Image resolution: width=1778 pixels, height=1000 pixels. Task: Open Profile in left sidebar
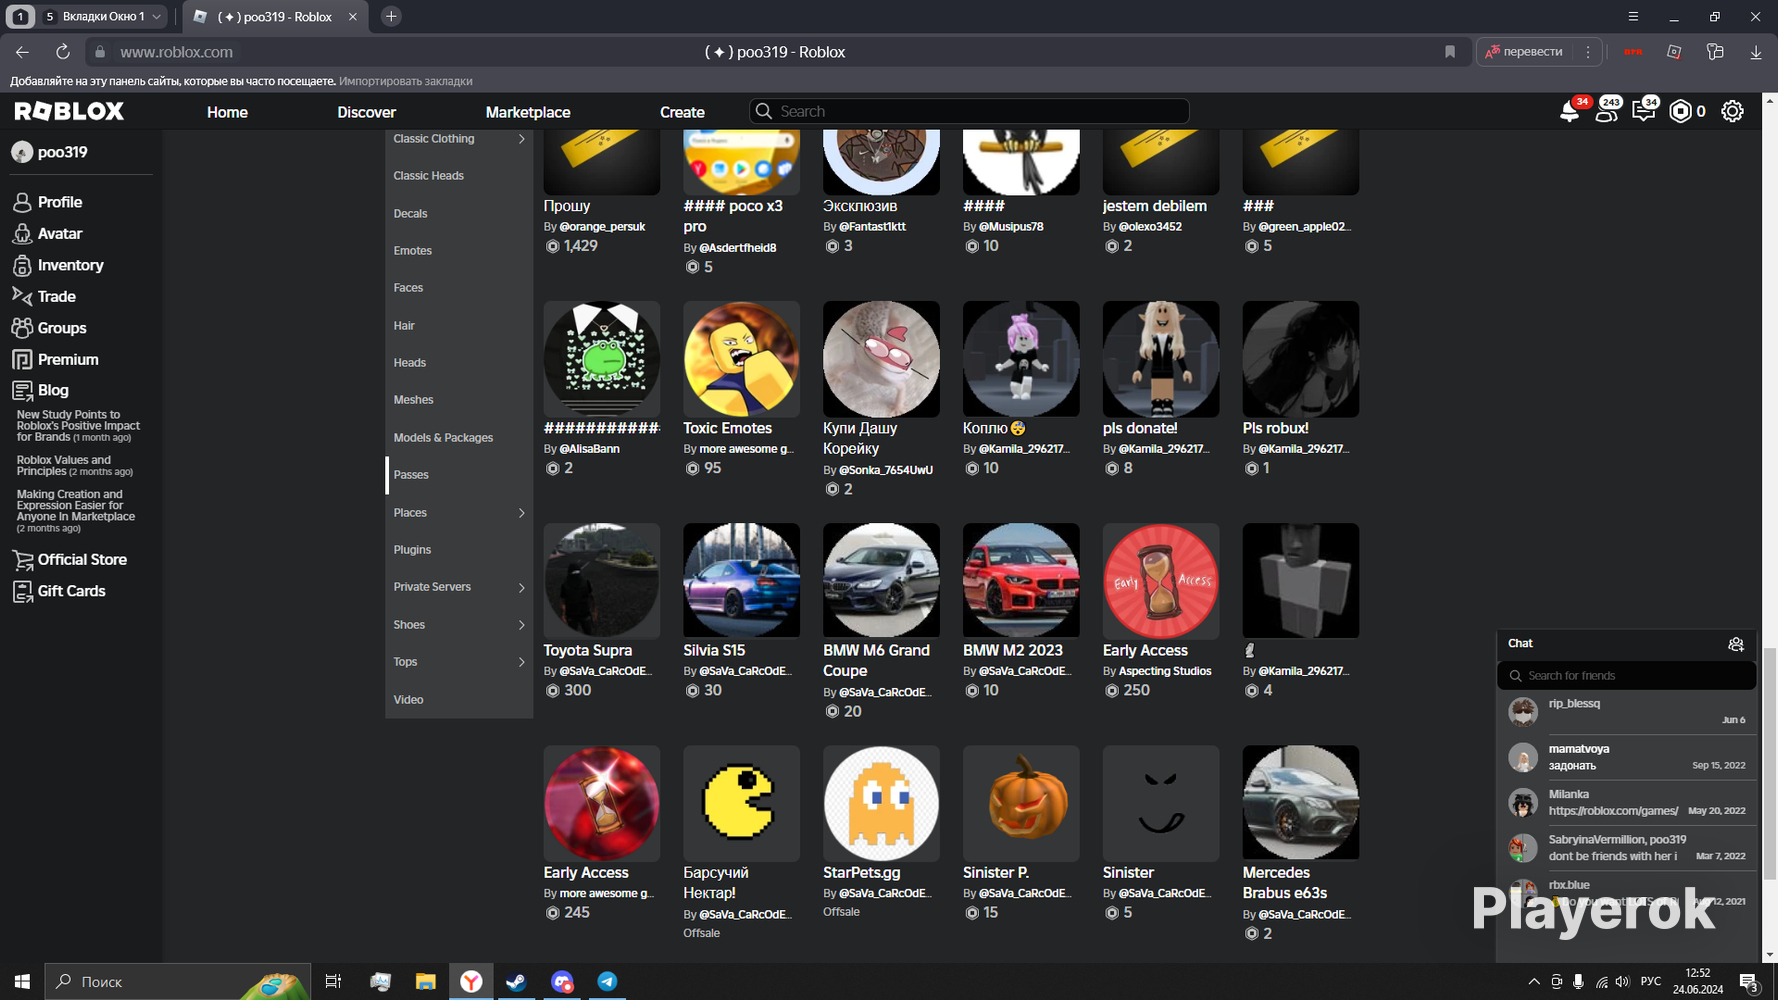click(x=60, y=202)
